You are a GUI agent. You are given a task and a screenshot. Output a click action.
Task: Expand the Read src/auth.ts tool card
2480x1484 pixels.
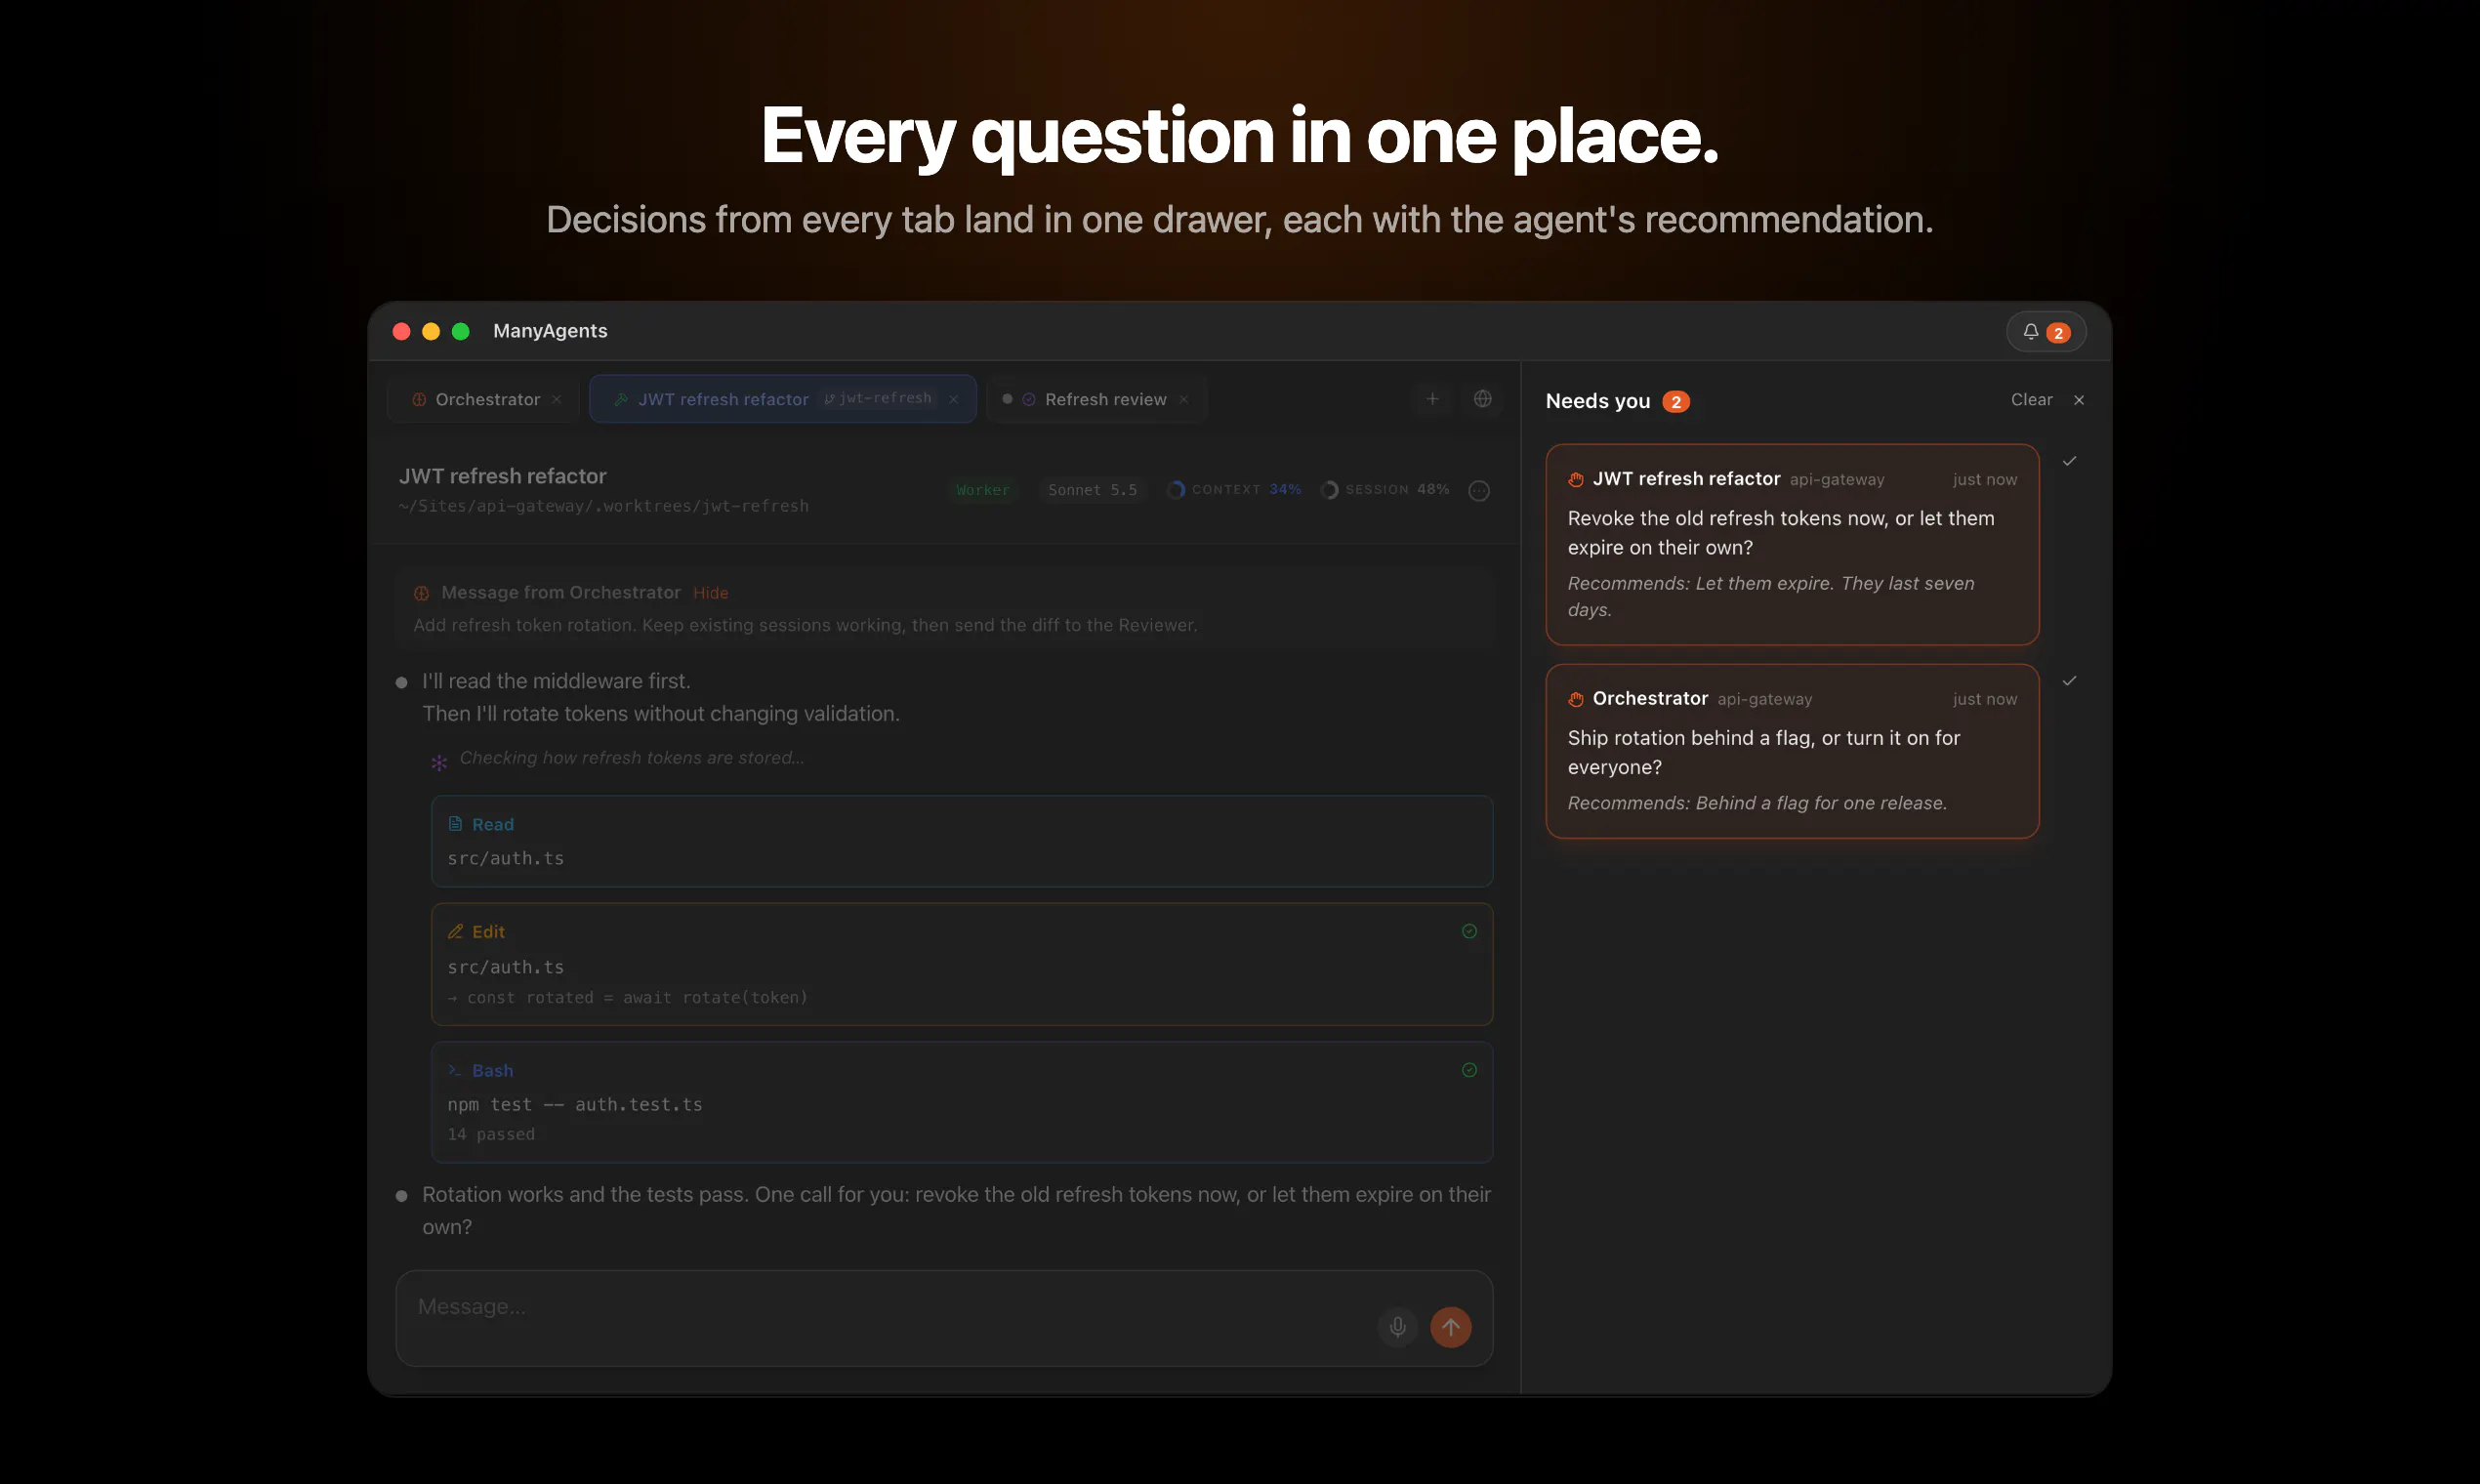962,841
